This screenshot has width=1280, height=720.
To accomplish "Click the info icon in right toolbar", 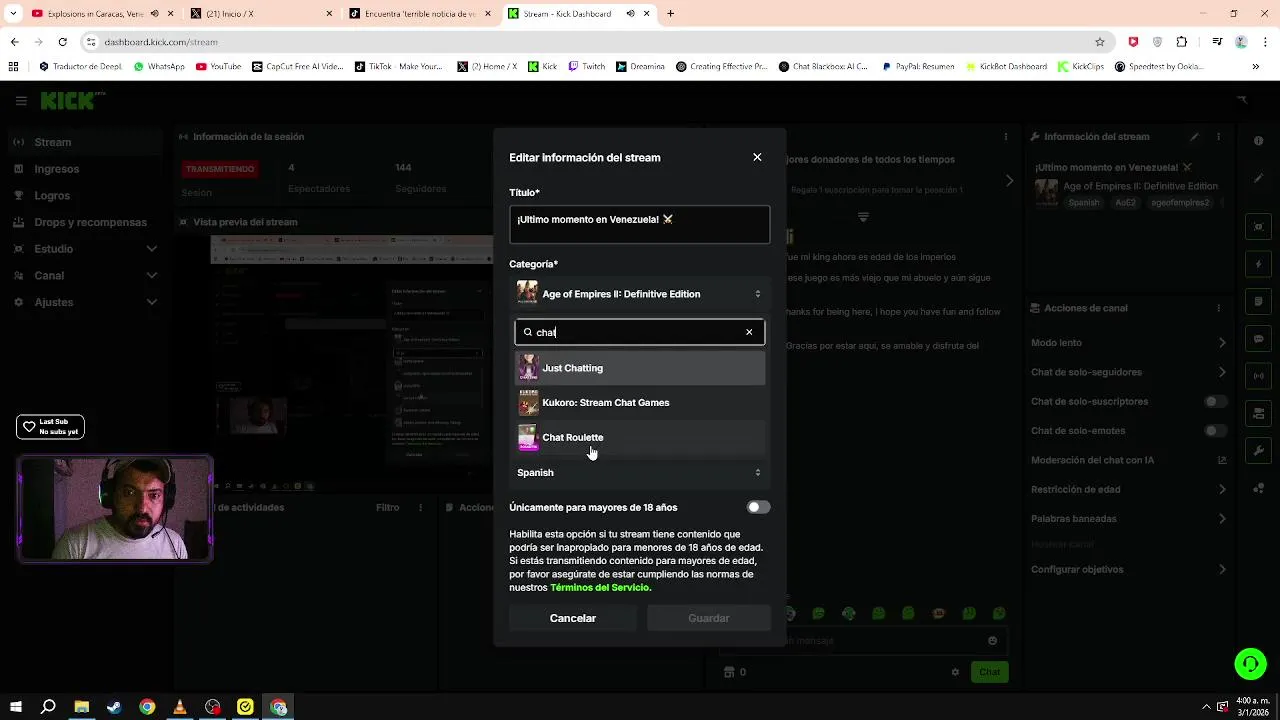I will click(1259, 142).
